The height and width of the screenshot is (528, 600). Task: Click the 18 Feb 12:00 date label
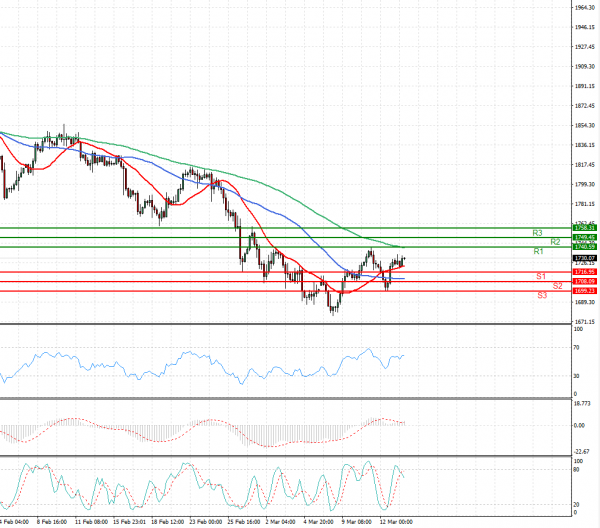click(167, 522)
